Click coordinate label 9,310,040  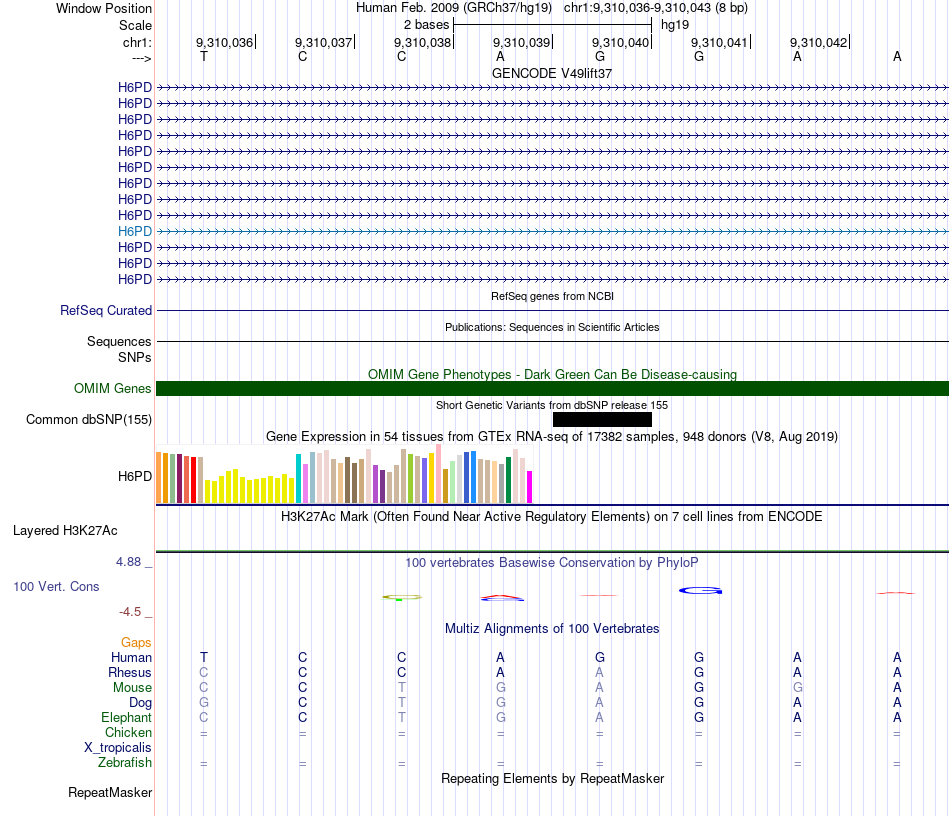click(x=620, y=42)
